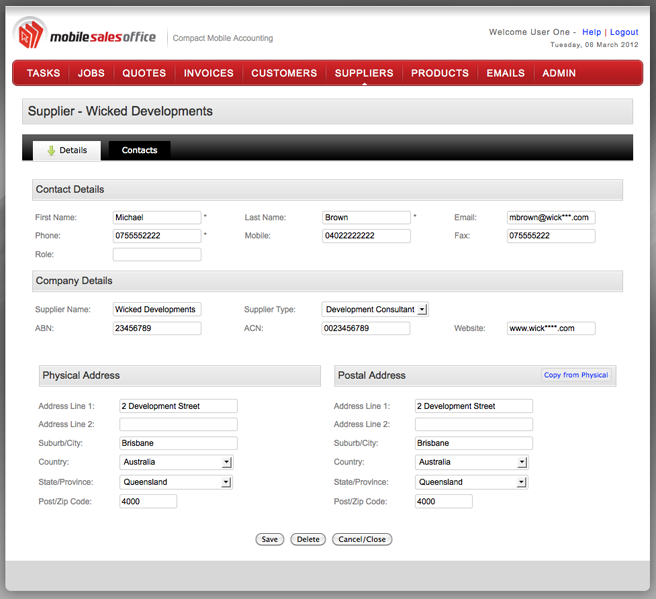Click postal Suburb/City field
656x599 pixels.
pos(474,443)
